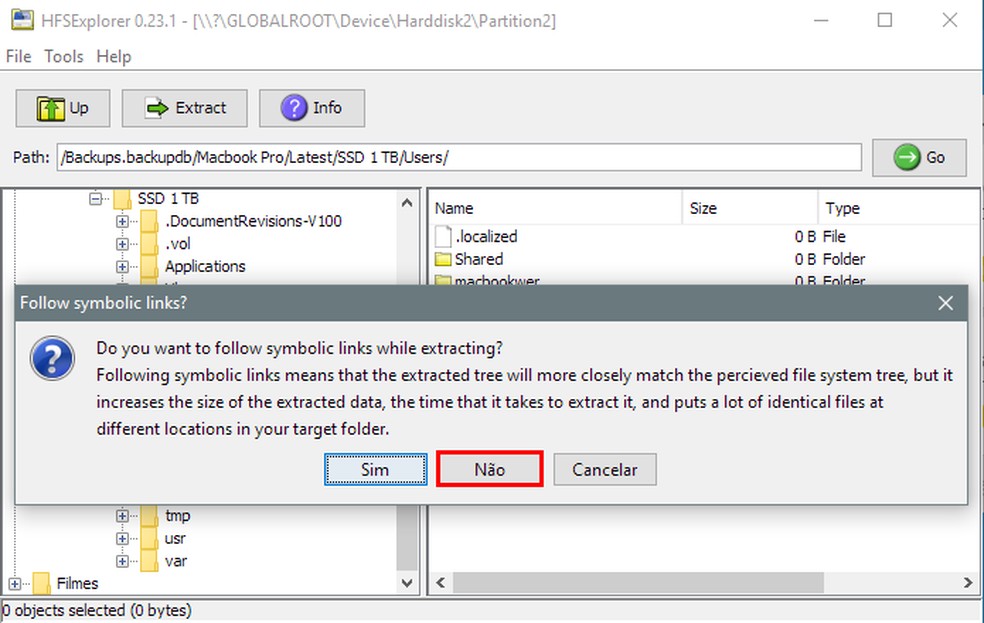Open the Tools menu
Screen dimensions: 984x623
click(x=63, y=56)
